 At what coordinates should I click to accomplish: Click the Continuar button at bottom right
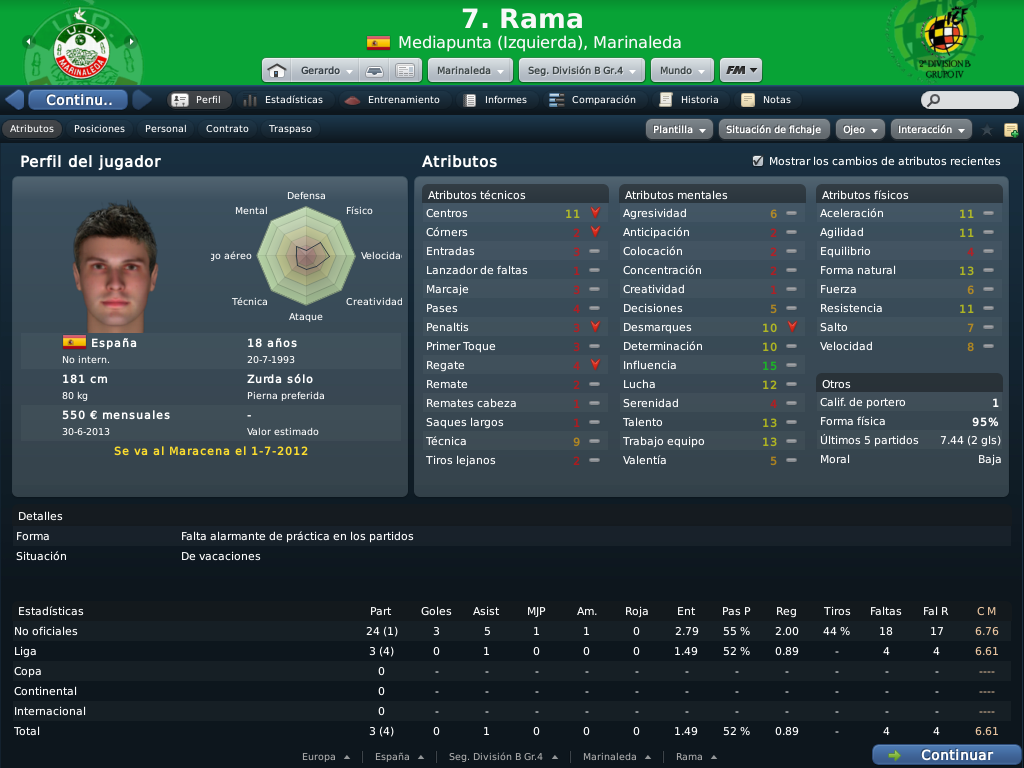(946, 755)
